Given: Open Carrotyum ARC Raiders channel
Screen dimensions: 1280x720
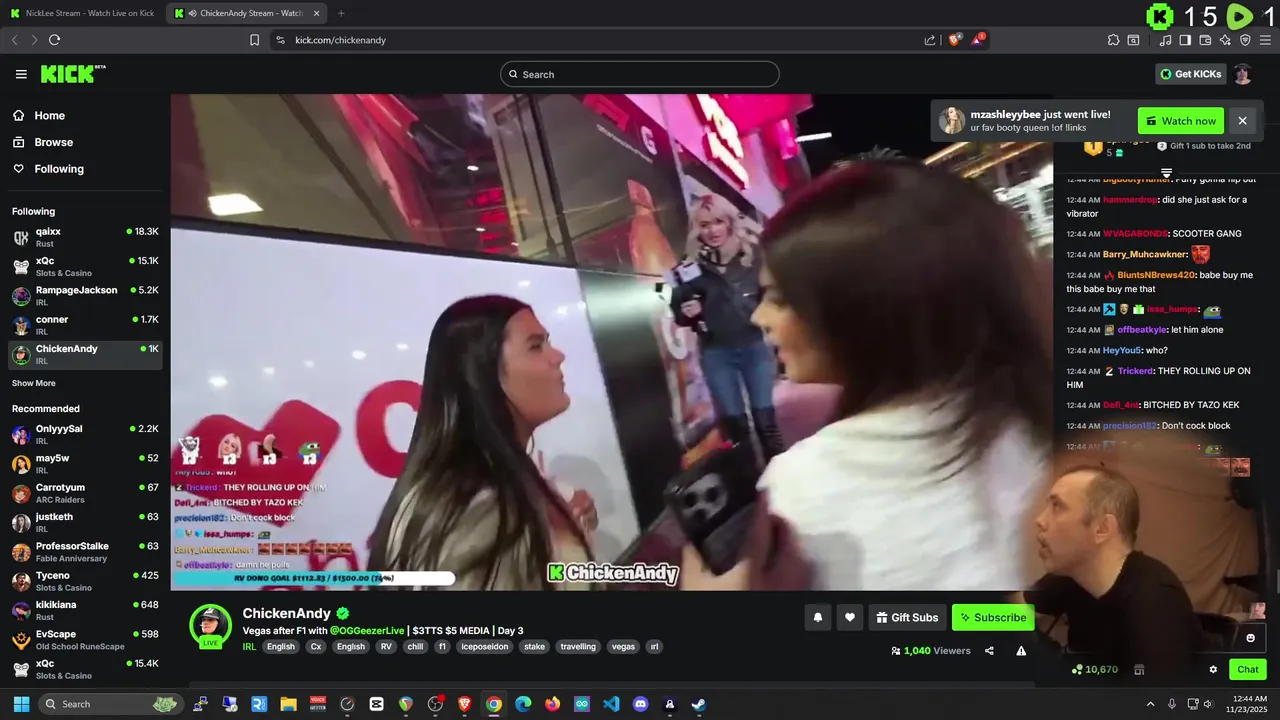Looking at the screenshot, I should click(x=85, y=493).
